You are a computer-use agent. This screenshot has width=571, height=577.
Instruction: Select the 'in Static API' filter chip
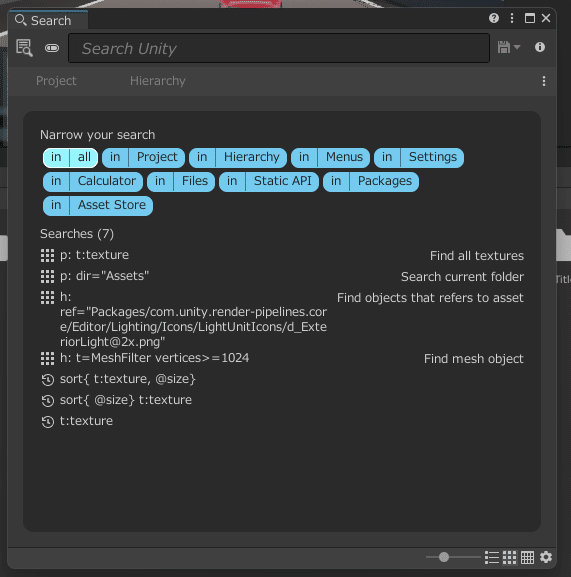tap(269, 181)
